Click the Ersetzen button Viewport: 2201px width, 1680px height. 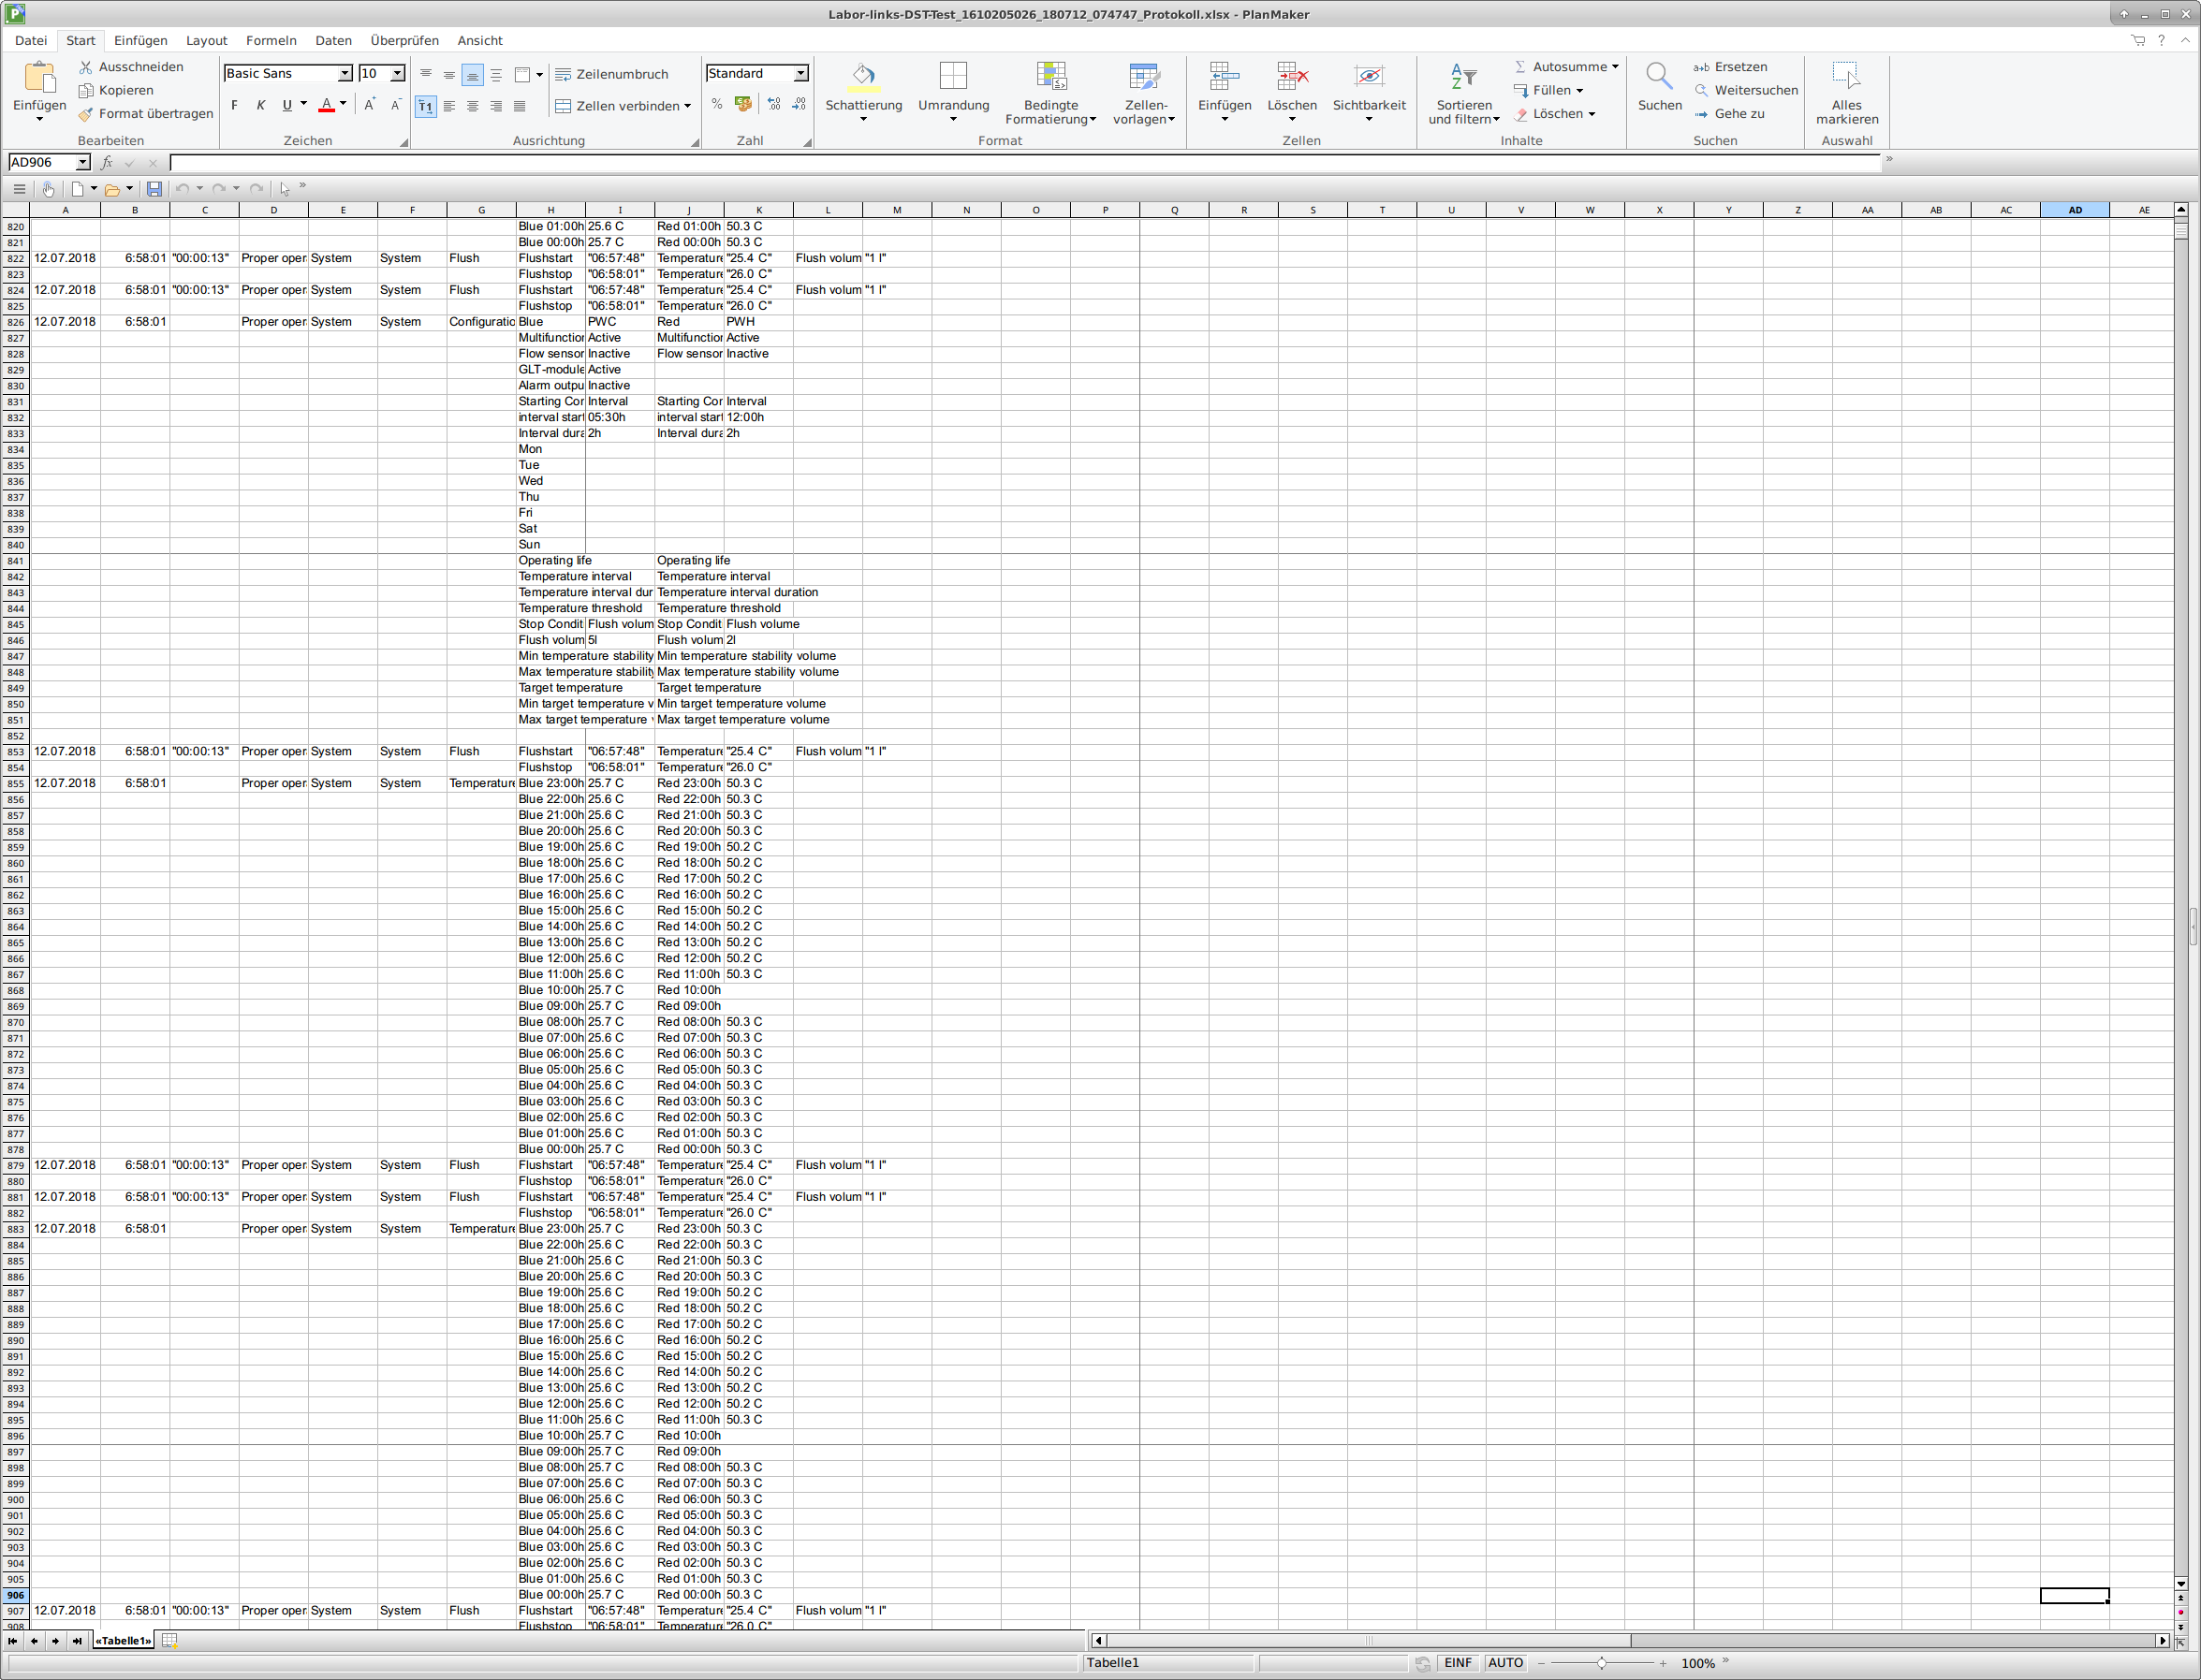pos(1730,67)
